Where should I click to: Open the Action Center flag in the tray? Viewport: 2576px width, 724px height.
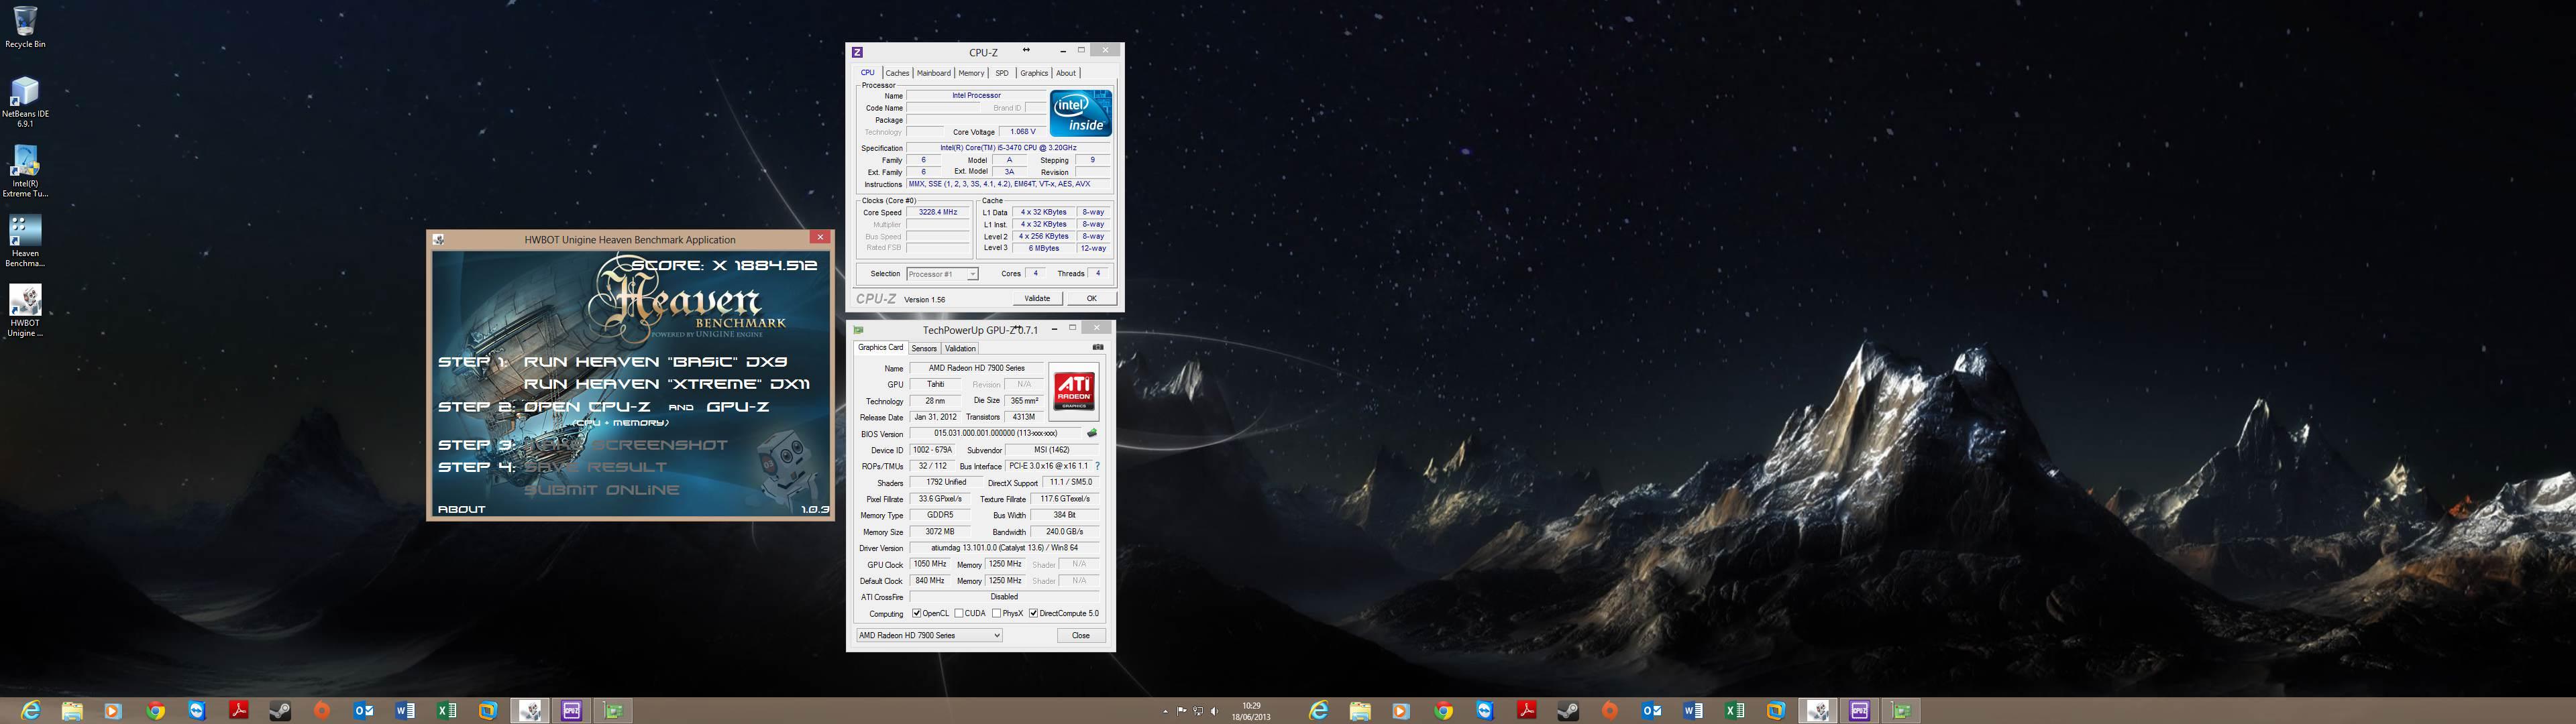[1182, 711]
